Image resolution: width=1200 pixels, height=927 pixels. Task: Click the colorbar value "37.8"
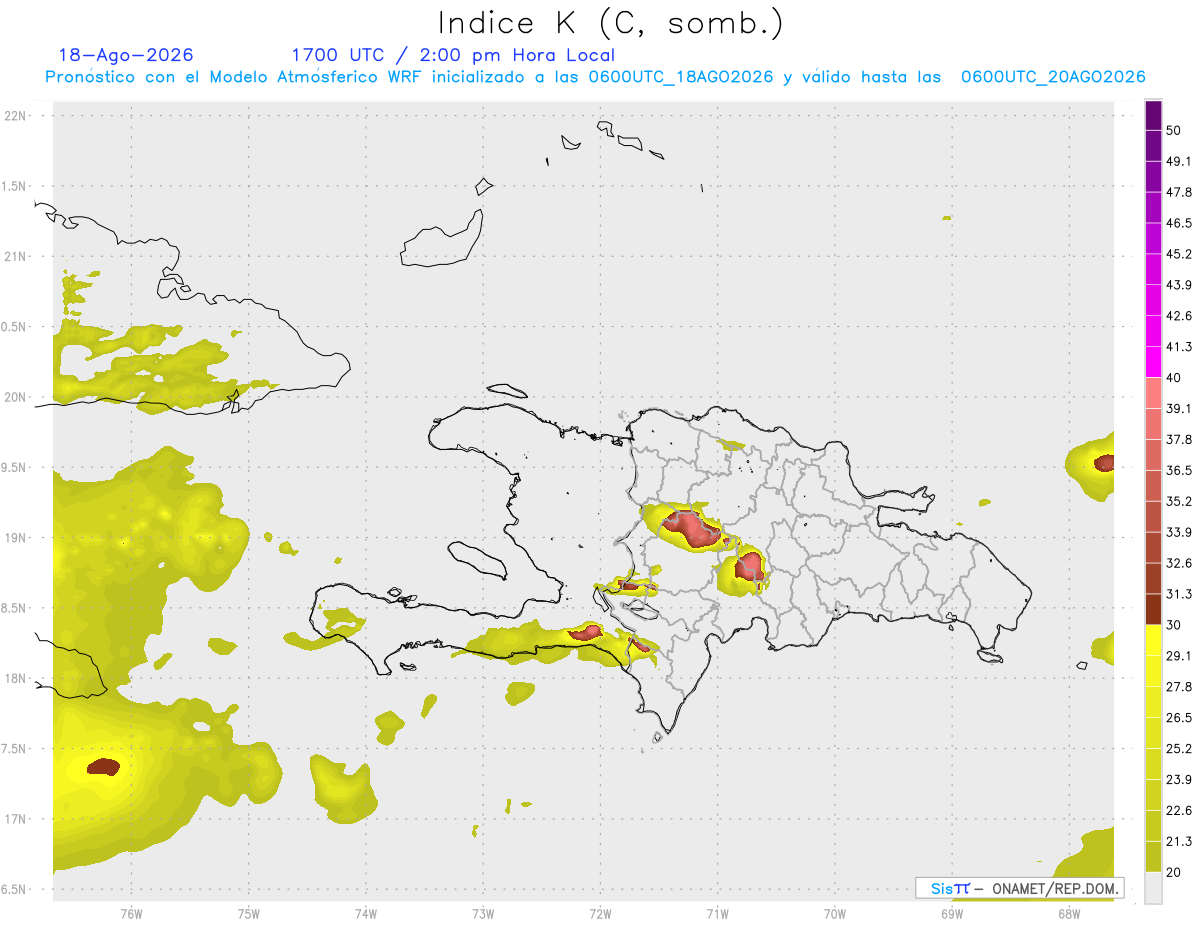pos(1179,439)
